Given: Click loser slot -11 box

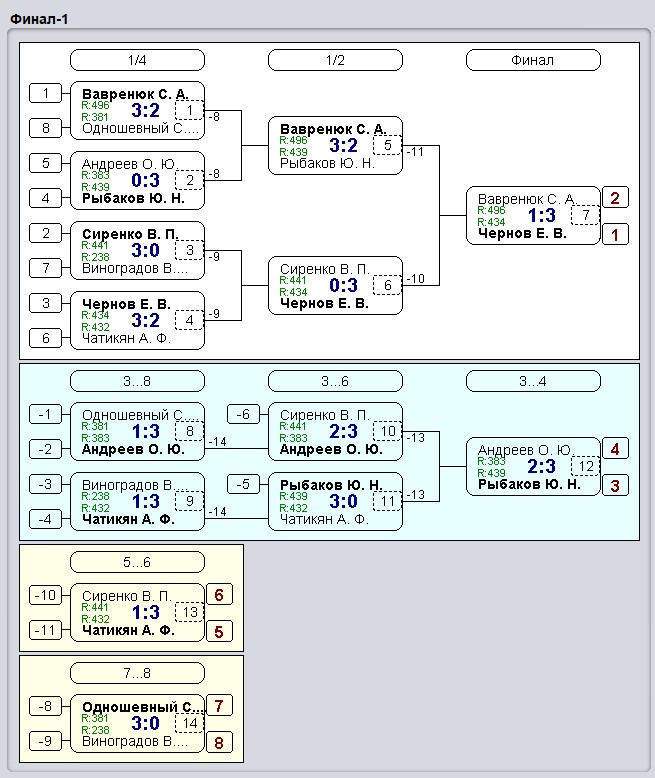Looking at the screenshot, I should tap(46, 630).
